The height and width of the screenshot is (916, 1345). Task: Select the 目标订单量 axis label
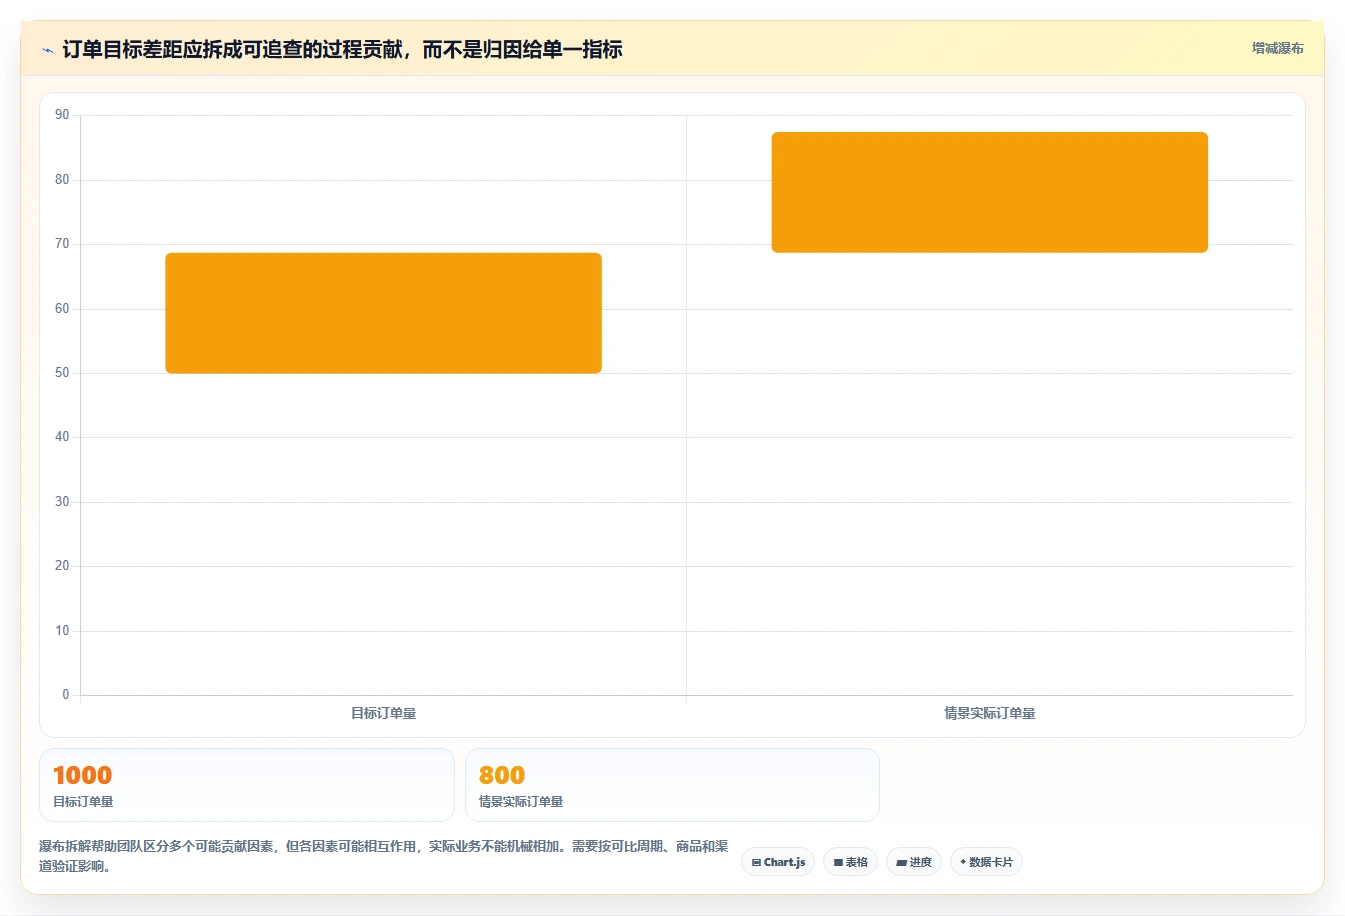[383, 713]
